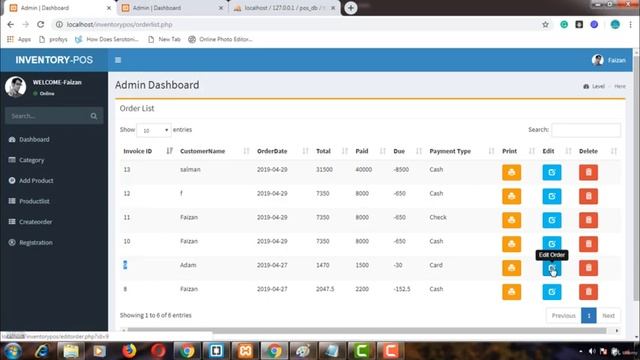Edit order 11 paid by Check

click(x=551, y=220)
